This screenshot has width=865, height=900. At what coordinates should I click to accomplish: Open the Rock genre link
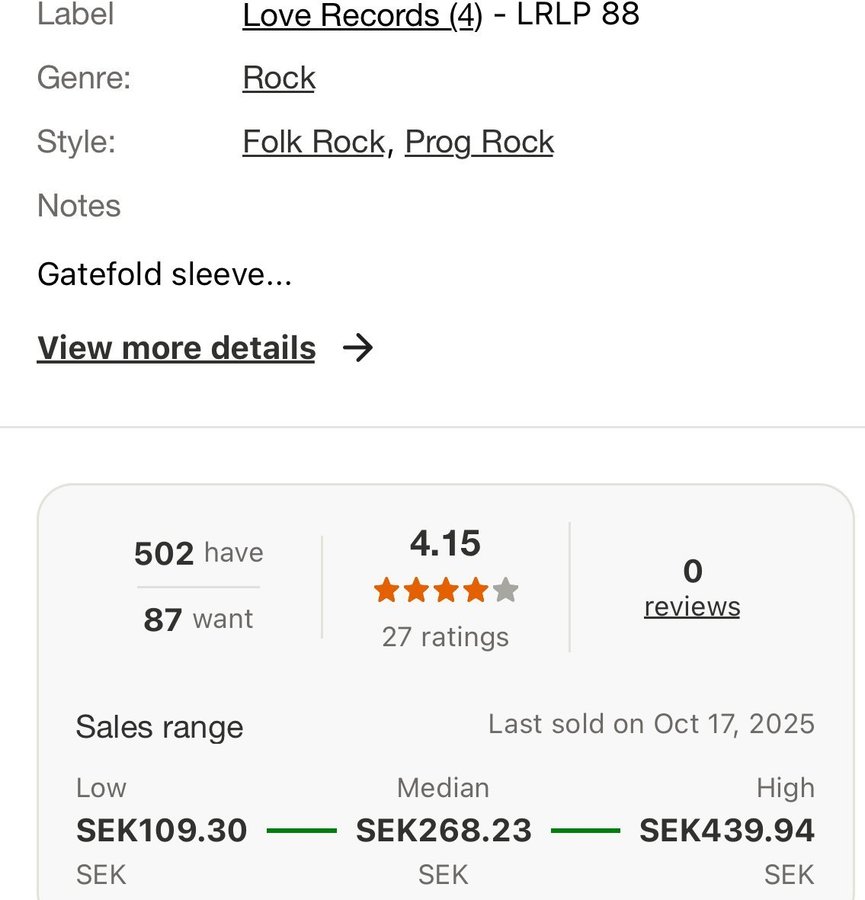(279, 78)
